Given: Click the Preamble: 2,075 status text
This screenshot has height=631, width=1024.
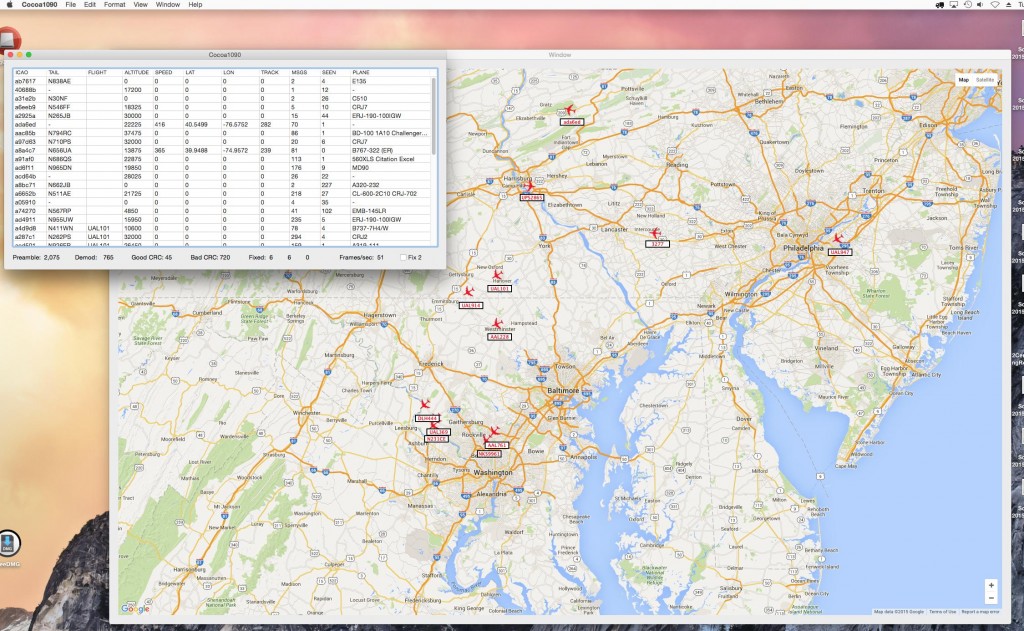Looking at the screenshot, I should click(36, 257).
